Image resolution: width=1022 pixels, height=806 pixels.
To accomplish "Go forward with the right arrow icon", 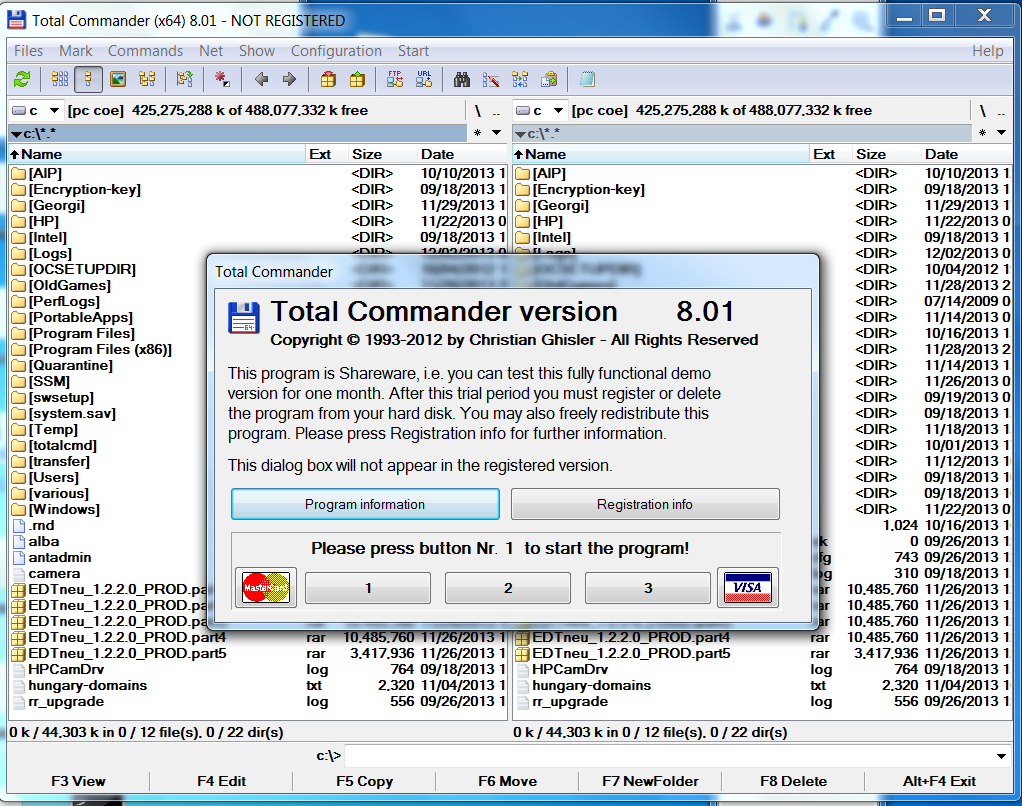I will tap(289, 79).
